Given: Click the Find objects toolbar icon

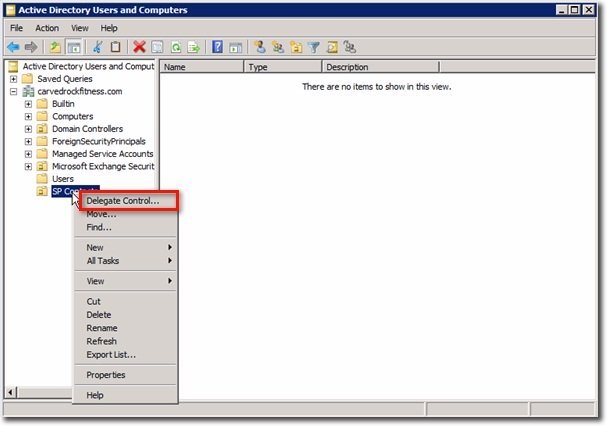Looking at the screenshot, I should [x=332, y=47].
